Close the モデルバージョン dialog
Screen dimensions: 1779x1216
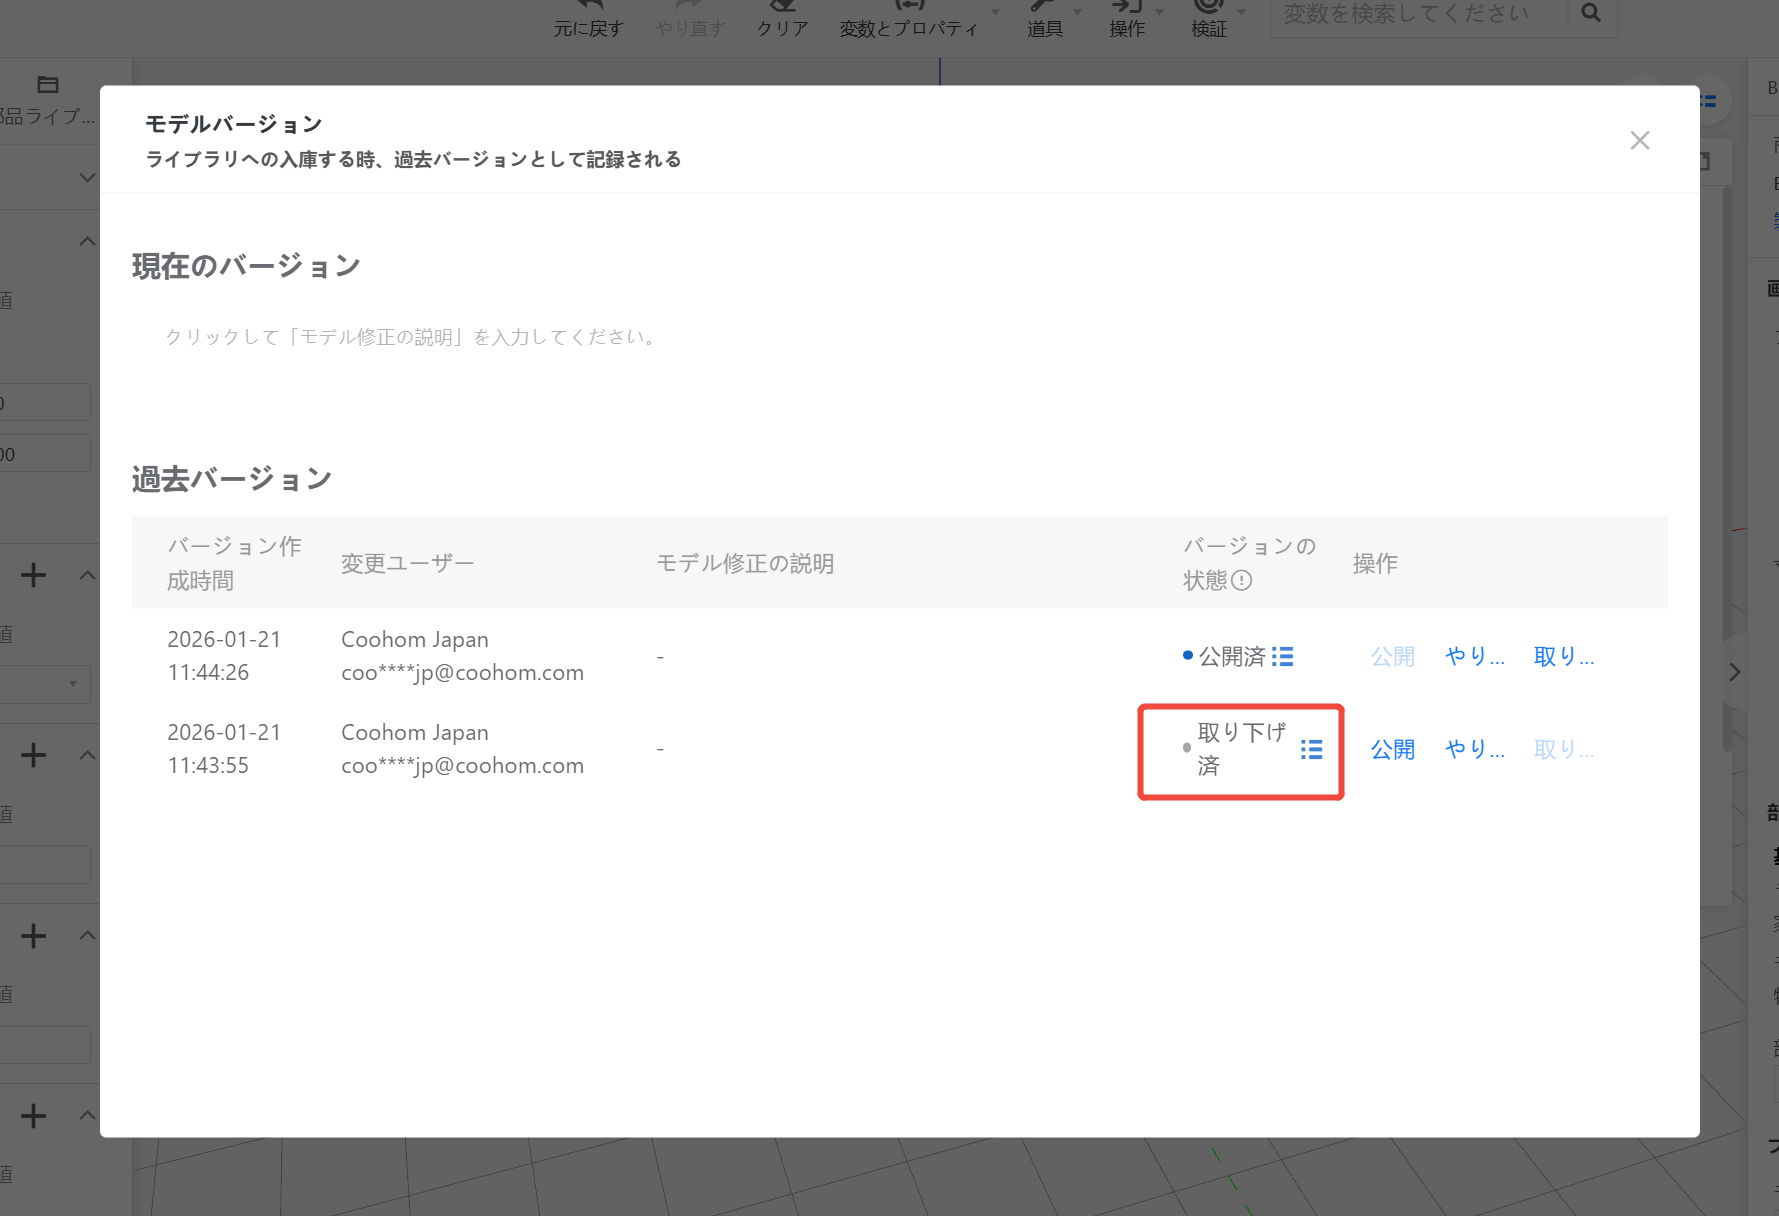click(x=1640, y=140)
